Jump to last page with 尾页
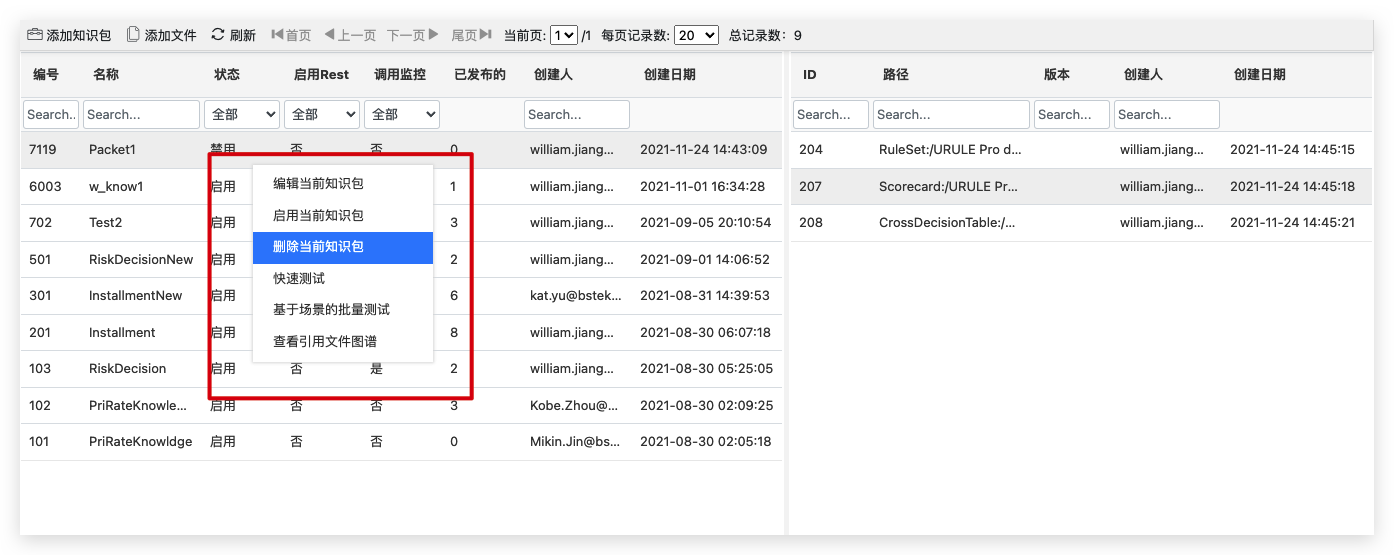Image resolution: width=1394 pixels, height=555 pixels. pyautogui.click(x=471, y=35)
